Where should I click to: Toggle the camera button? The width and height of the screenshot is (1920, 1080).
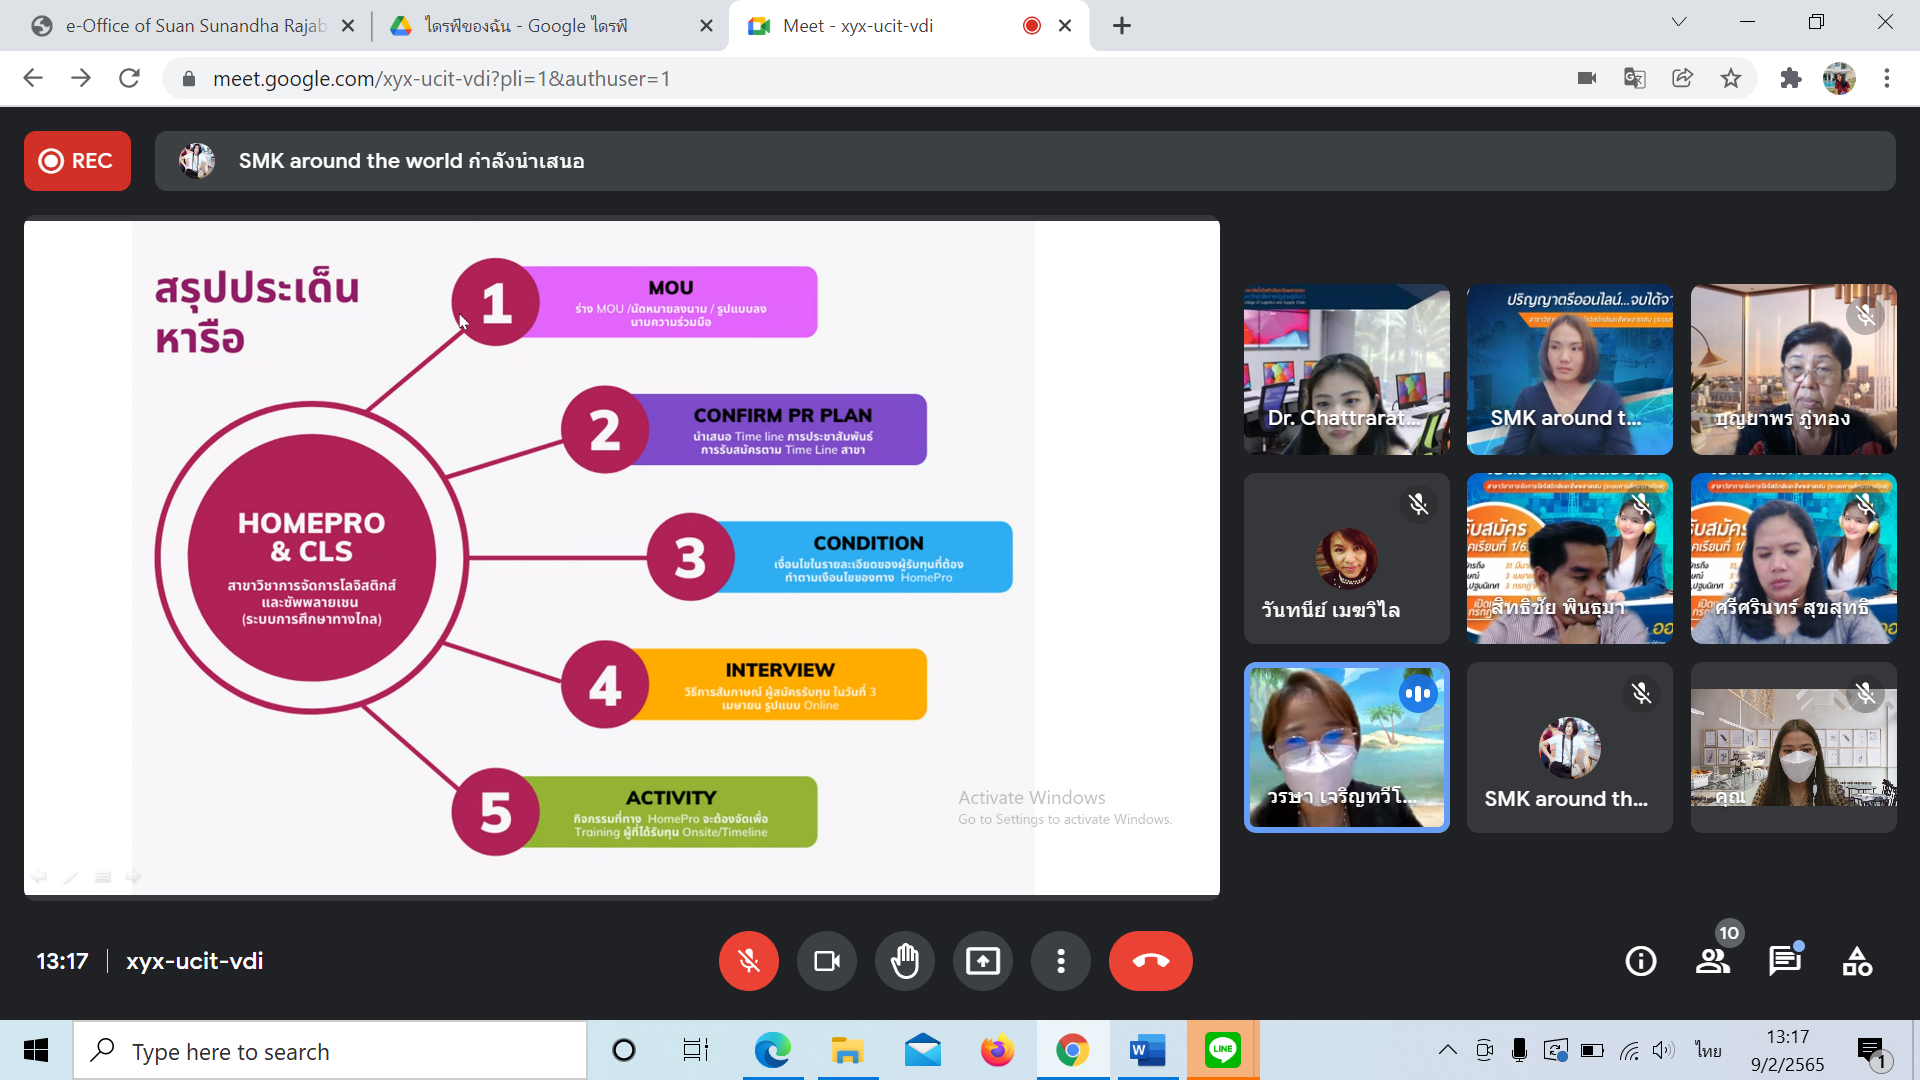[x=826, y=961]
